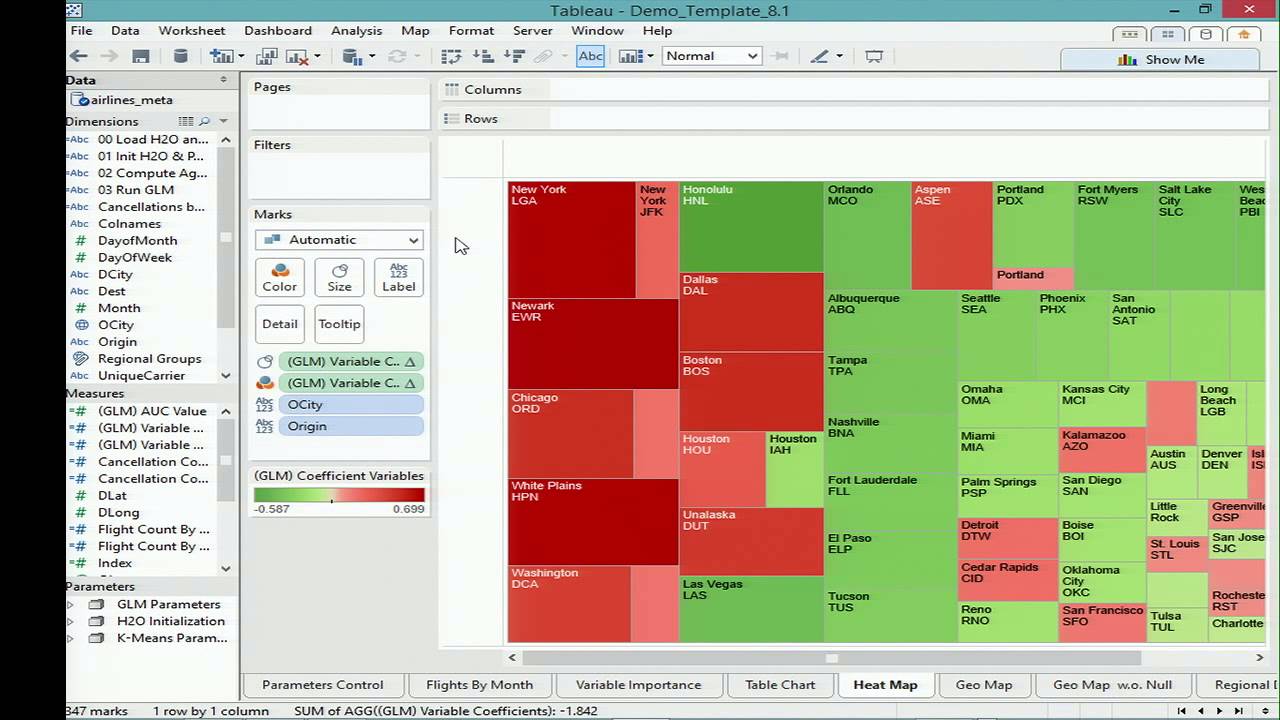Open the Dimensions pane dropdown arrow
Viewport: 1280px width, 720px height.
coord(223,122)
